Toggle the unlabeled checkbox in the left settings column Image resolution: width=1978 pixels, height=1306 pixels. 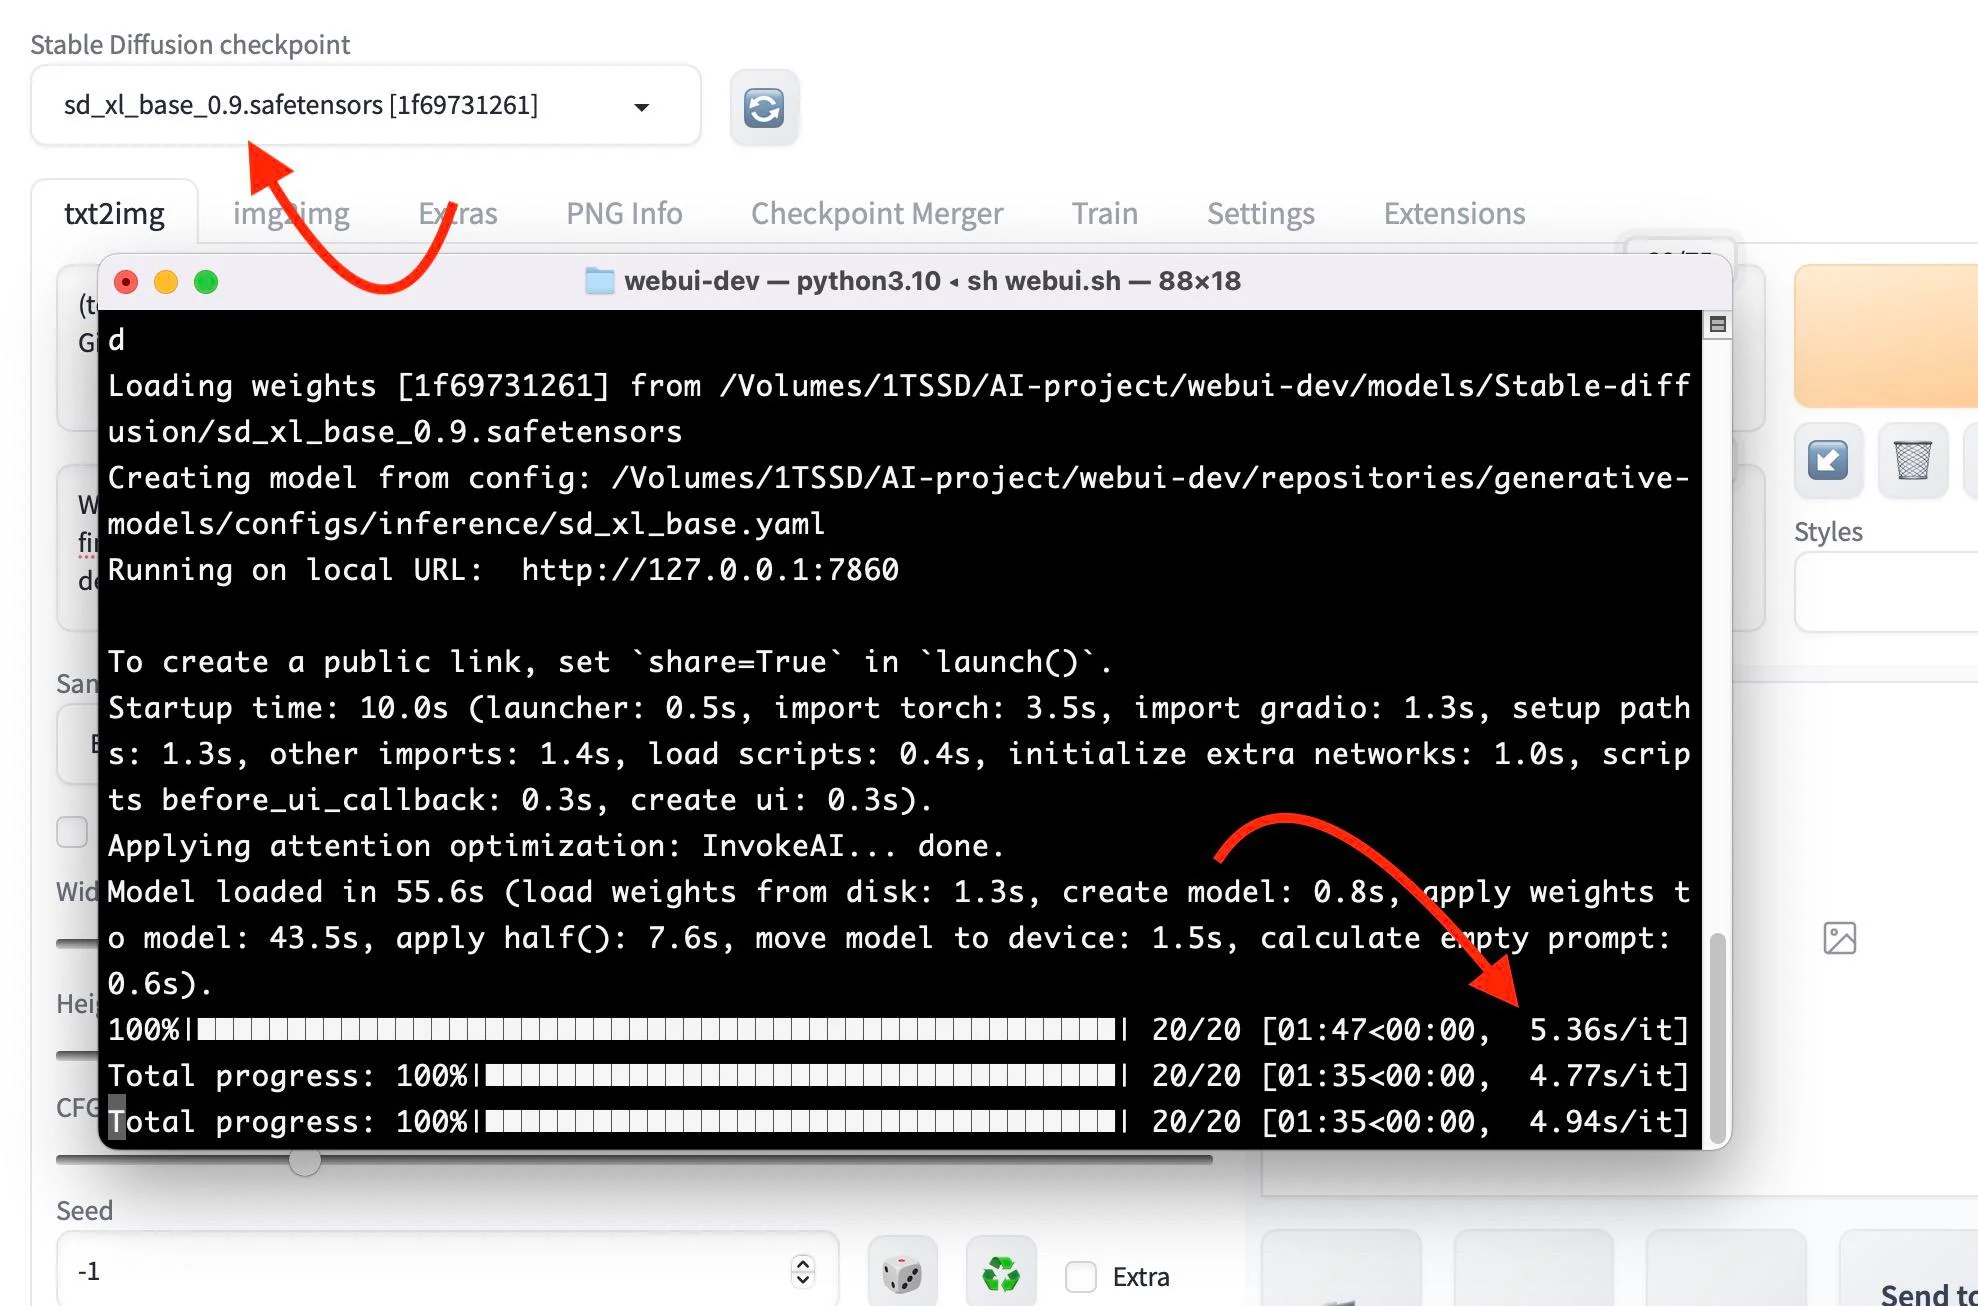pos(71,831)
